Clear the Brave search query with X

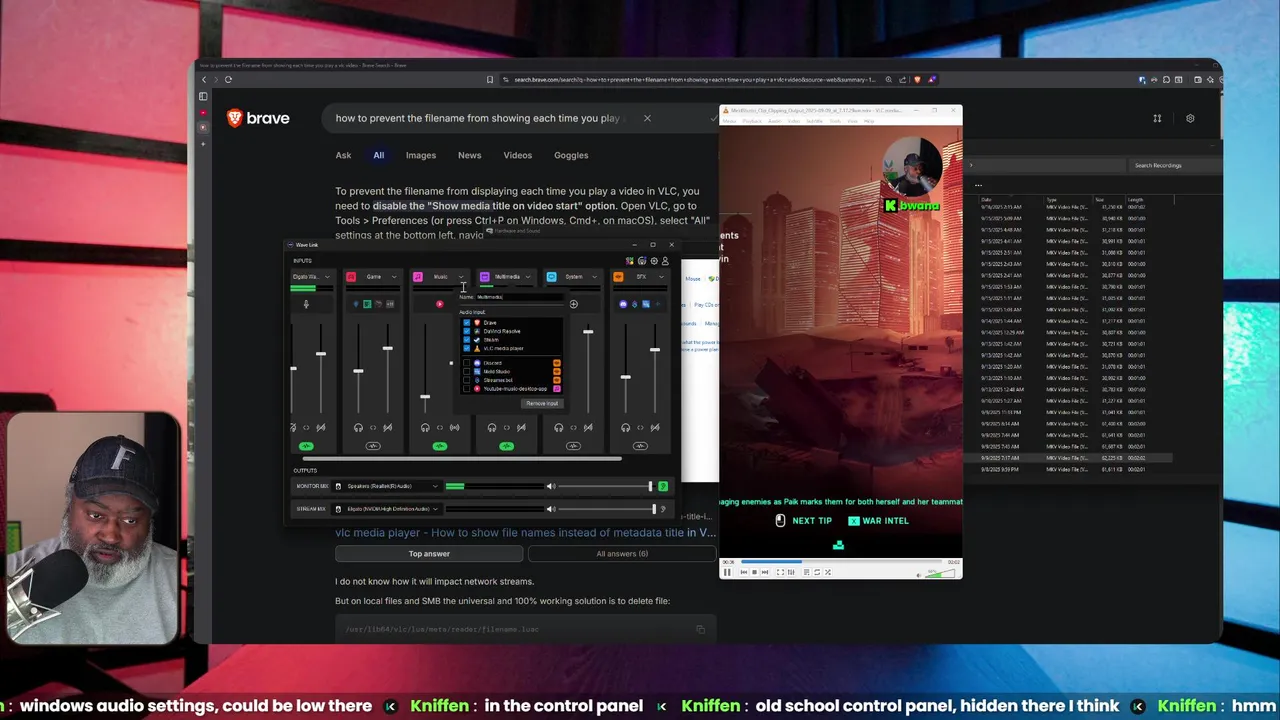(647, 118)
